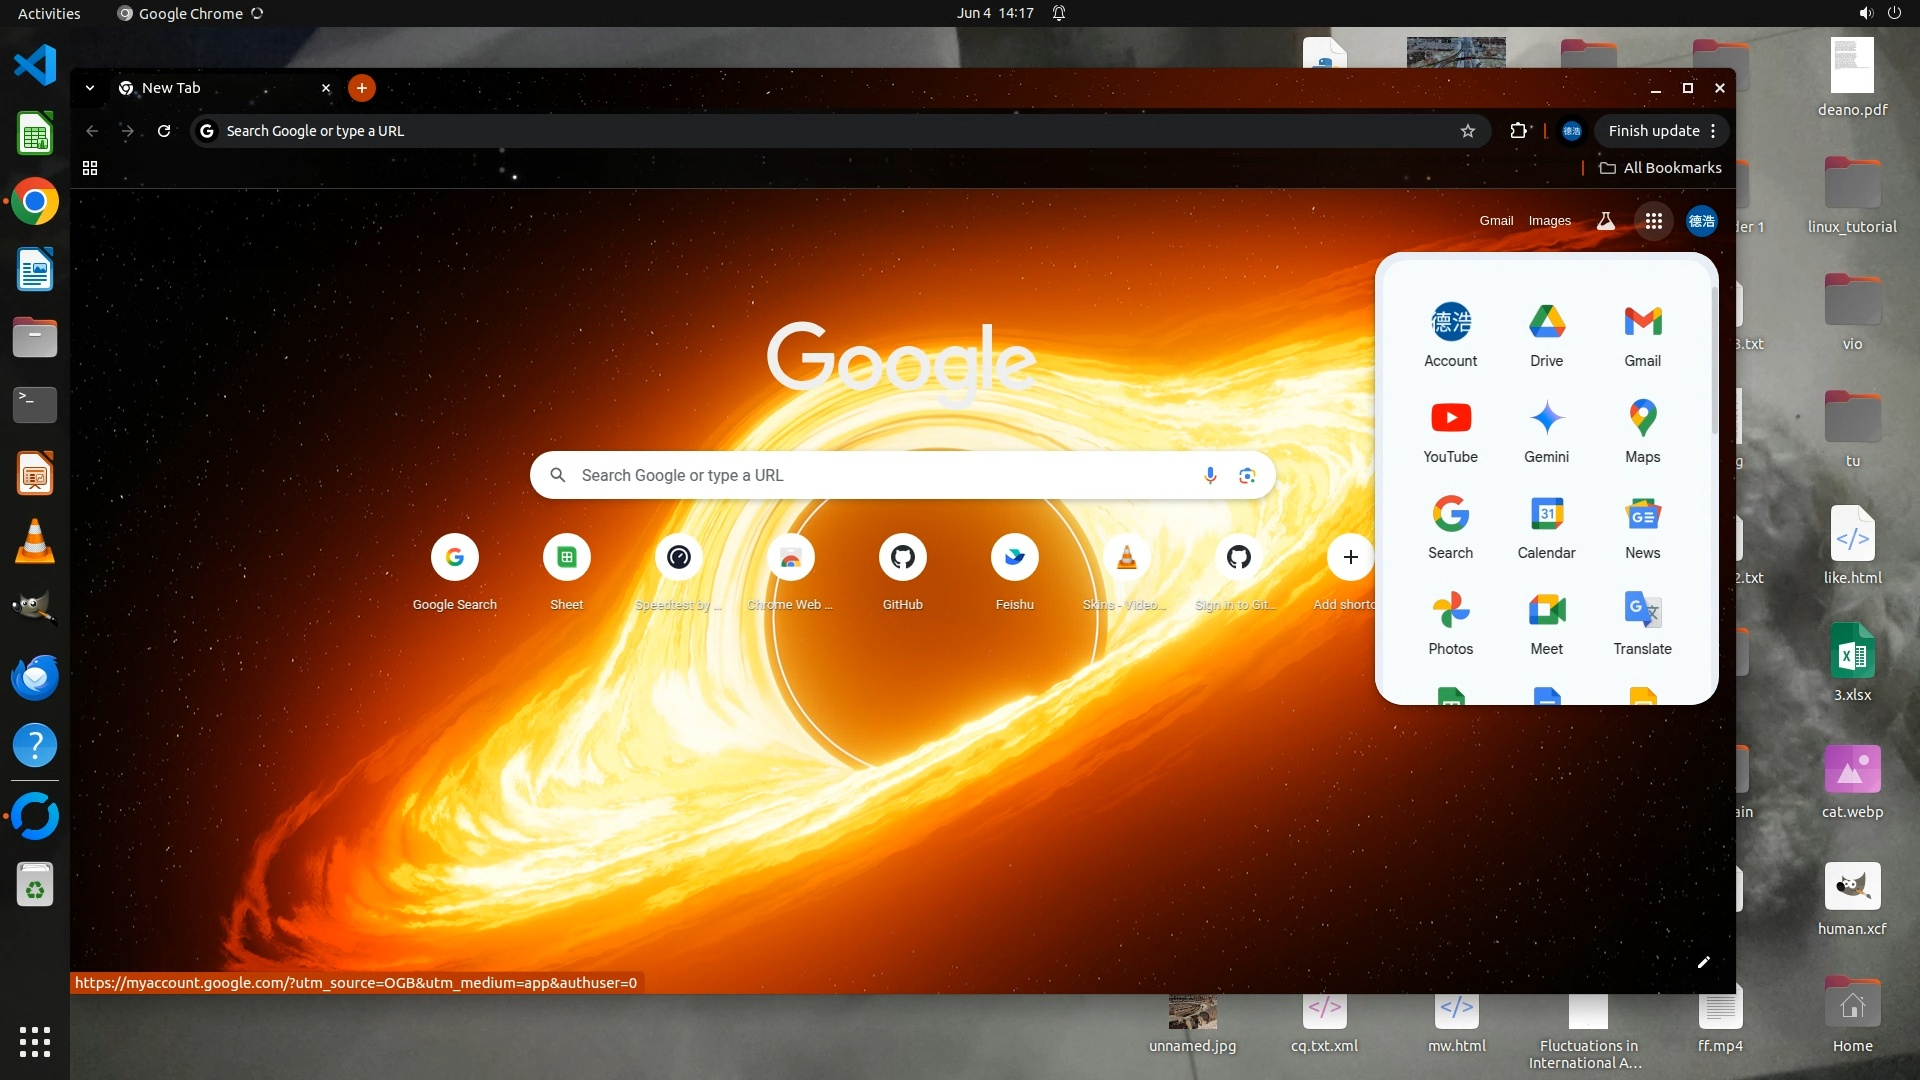
Task: Expand the tab search dropdown arrow
Action: [90, 88]
